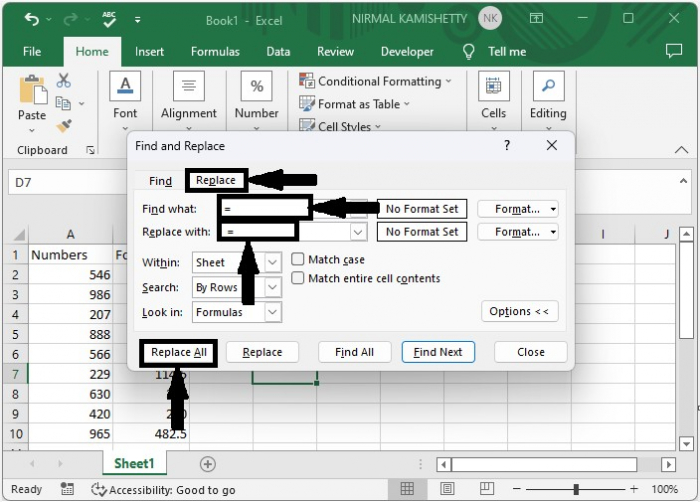Open the Font group icon

125,86
